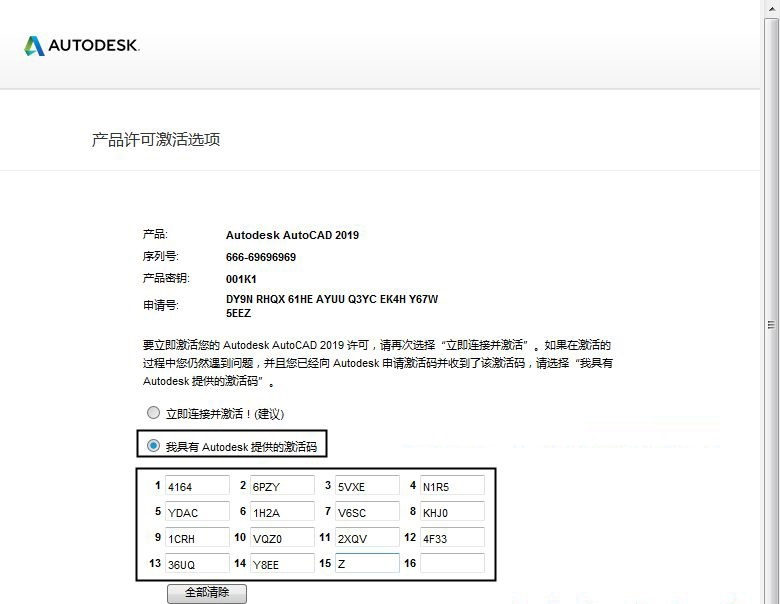Click activation code field 7 containing V6SC
Viewport: 780px width, 604px height.
368,511
